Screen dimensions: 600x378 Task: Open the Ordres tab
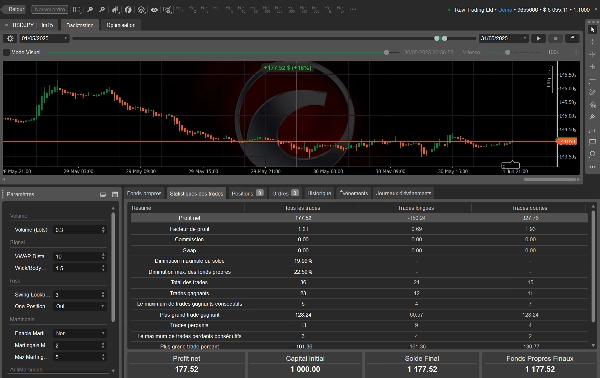[x=285, y=194]
